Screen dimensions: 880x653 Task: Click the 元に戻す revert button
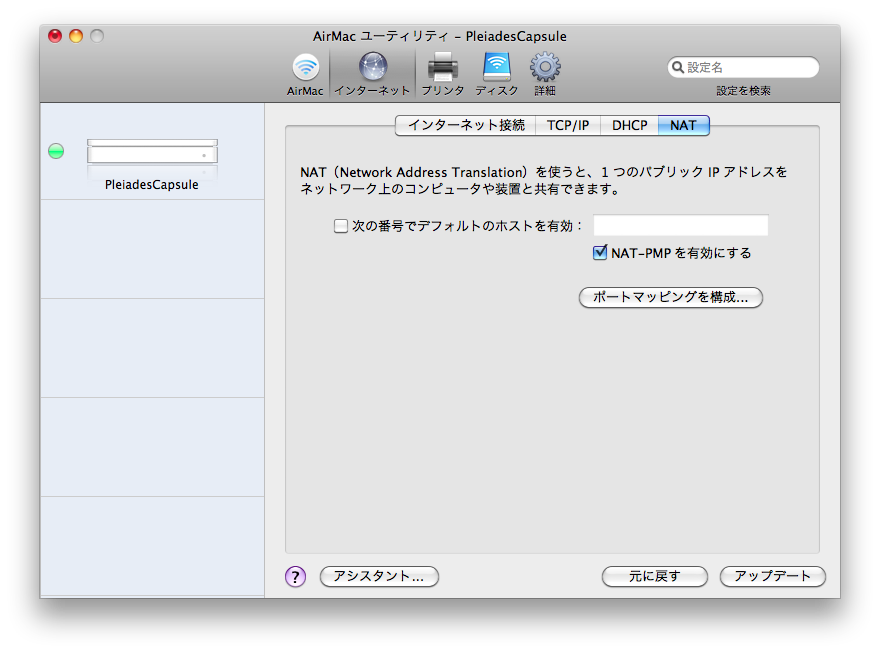654,576
